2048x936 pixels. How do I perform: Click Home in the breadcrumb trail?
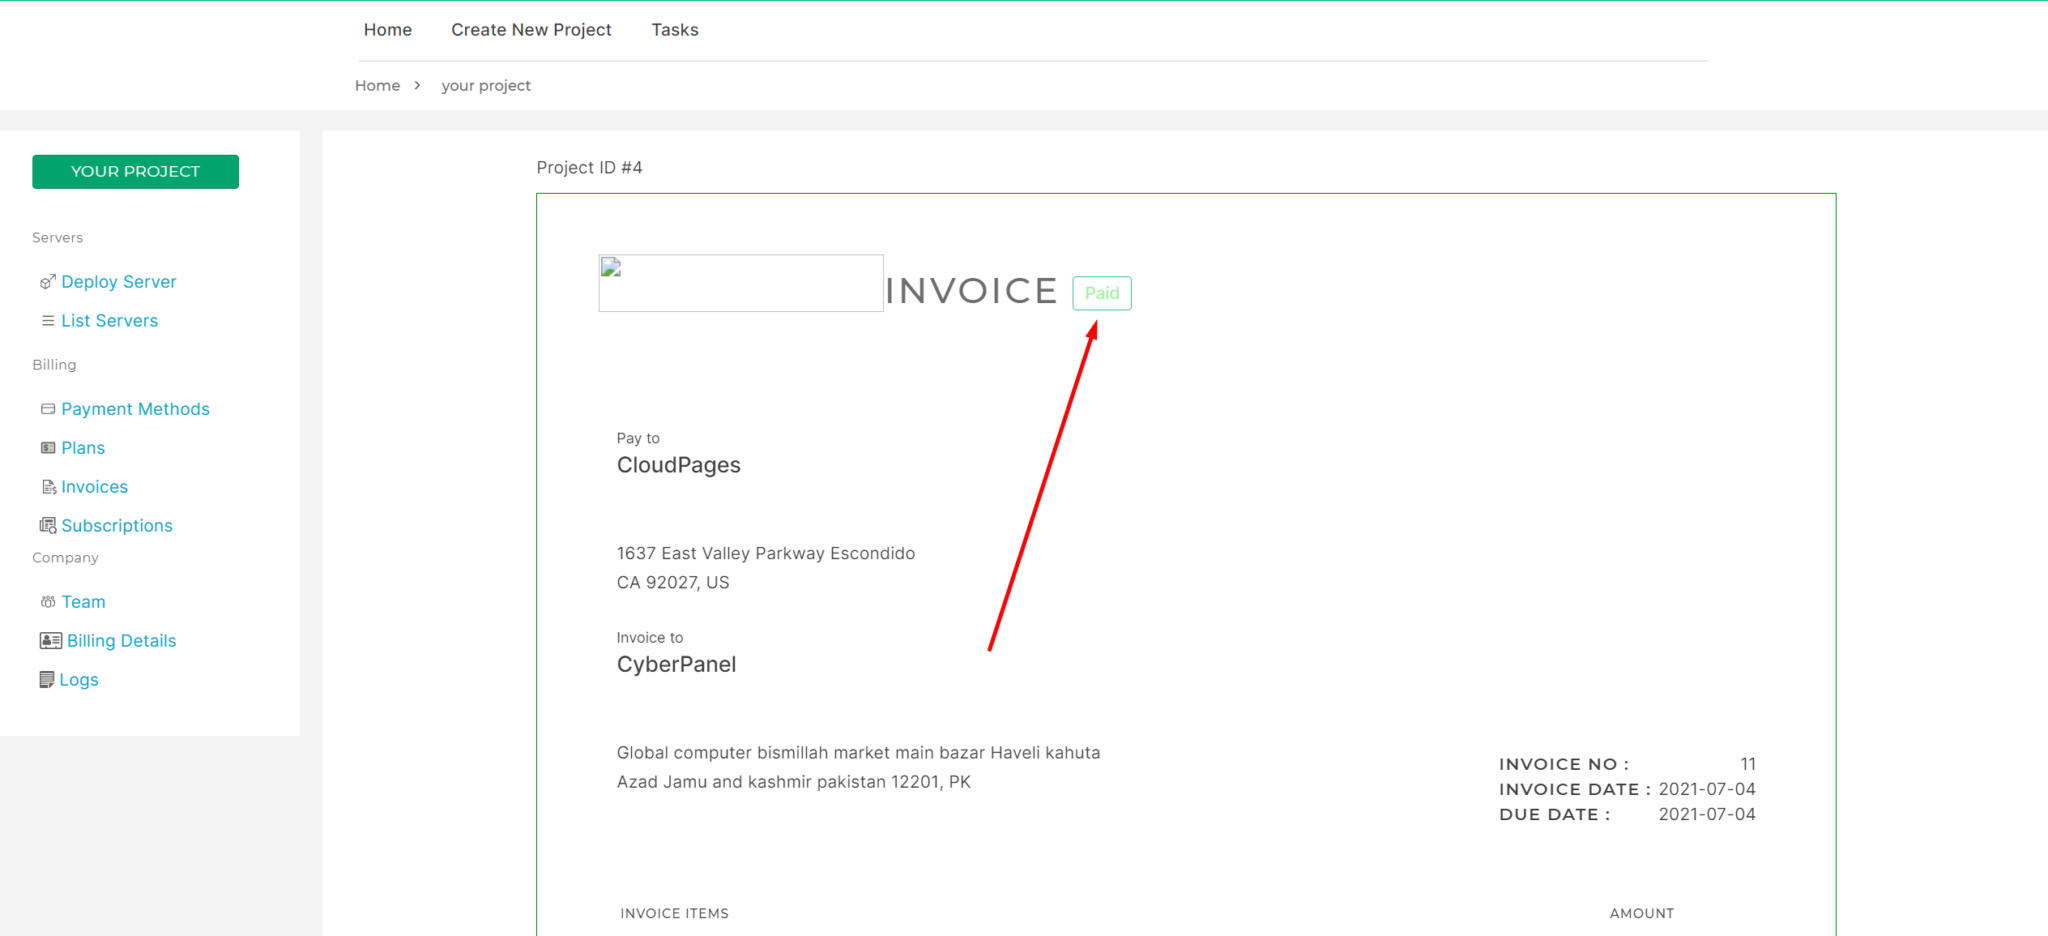377,85
